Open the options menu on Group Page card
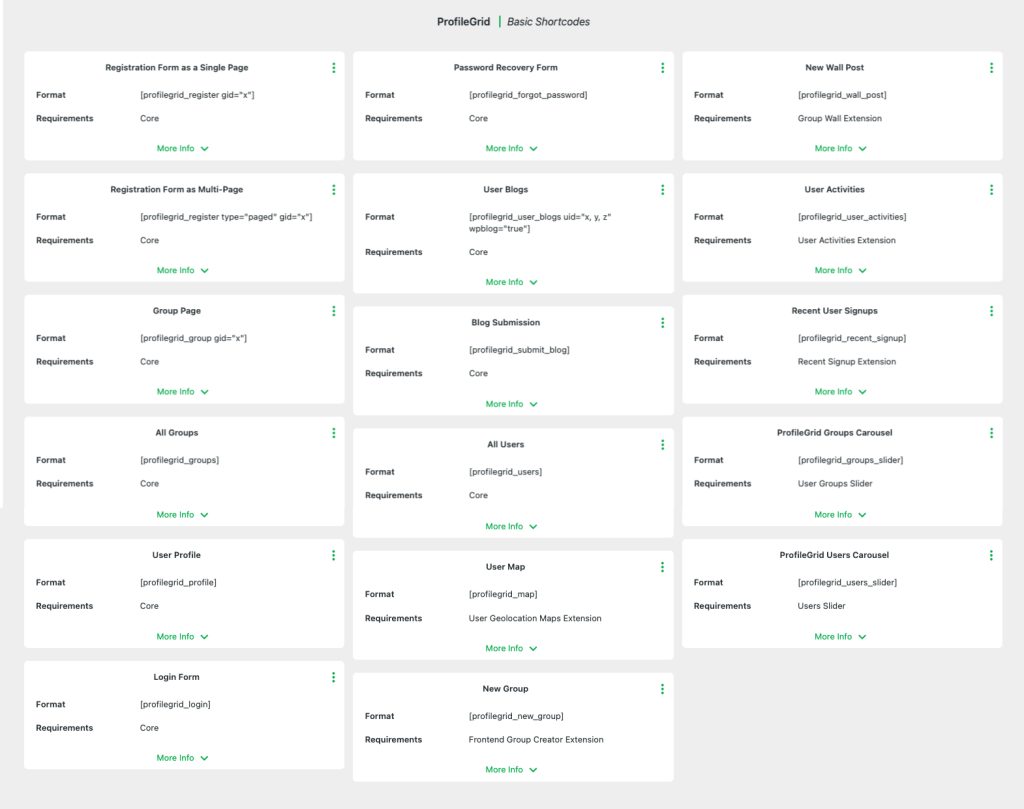The height and width of the screenshot is (809, 1024). (333, 311)
